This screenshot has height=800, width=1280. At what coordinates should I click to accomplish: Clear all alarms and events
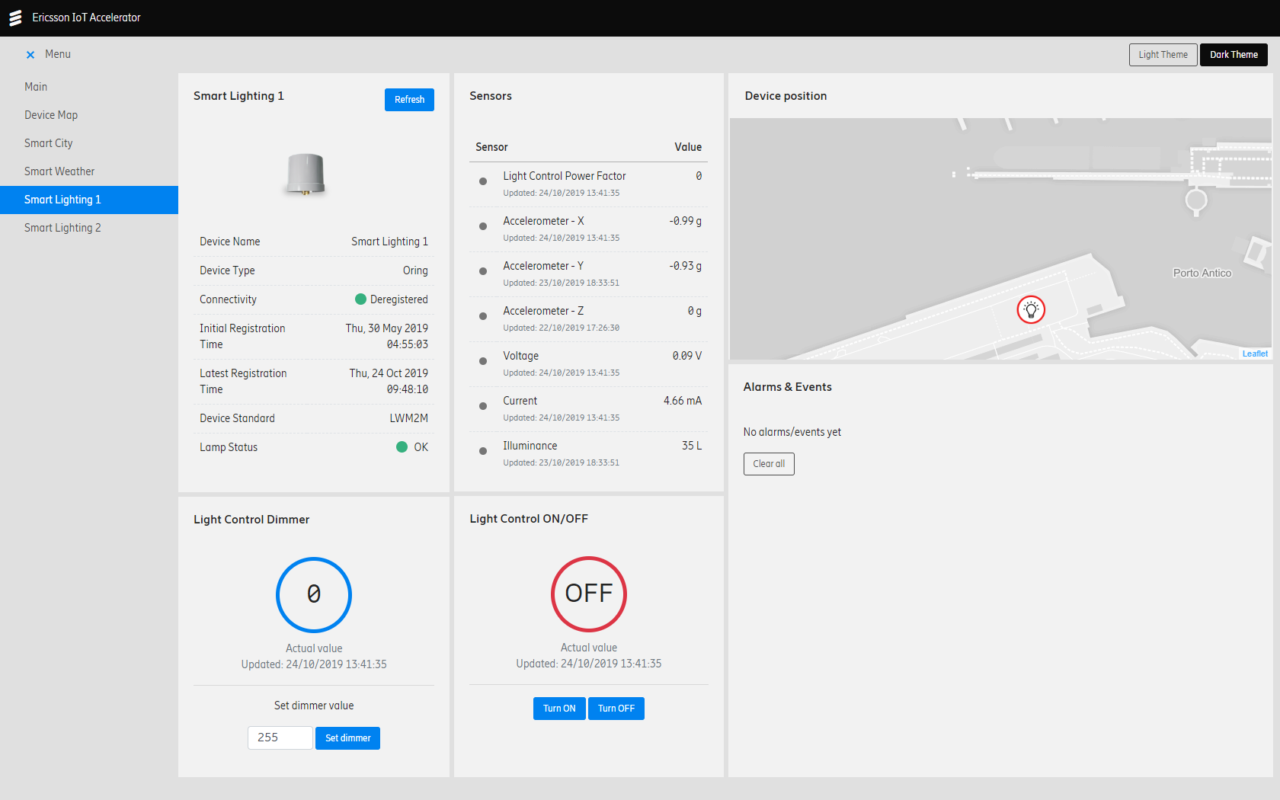point(768,464)
